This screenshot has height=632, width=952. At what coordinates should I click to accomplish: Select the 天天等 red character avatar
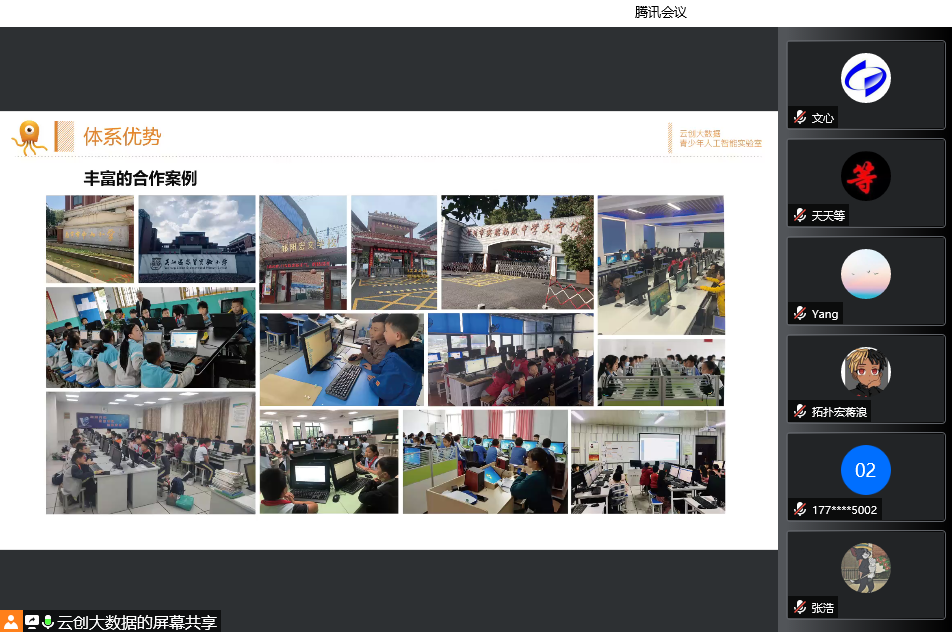(x=865, y=176)
